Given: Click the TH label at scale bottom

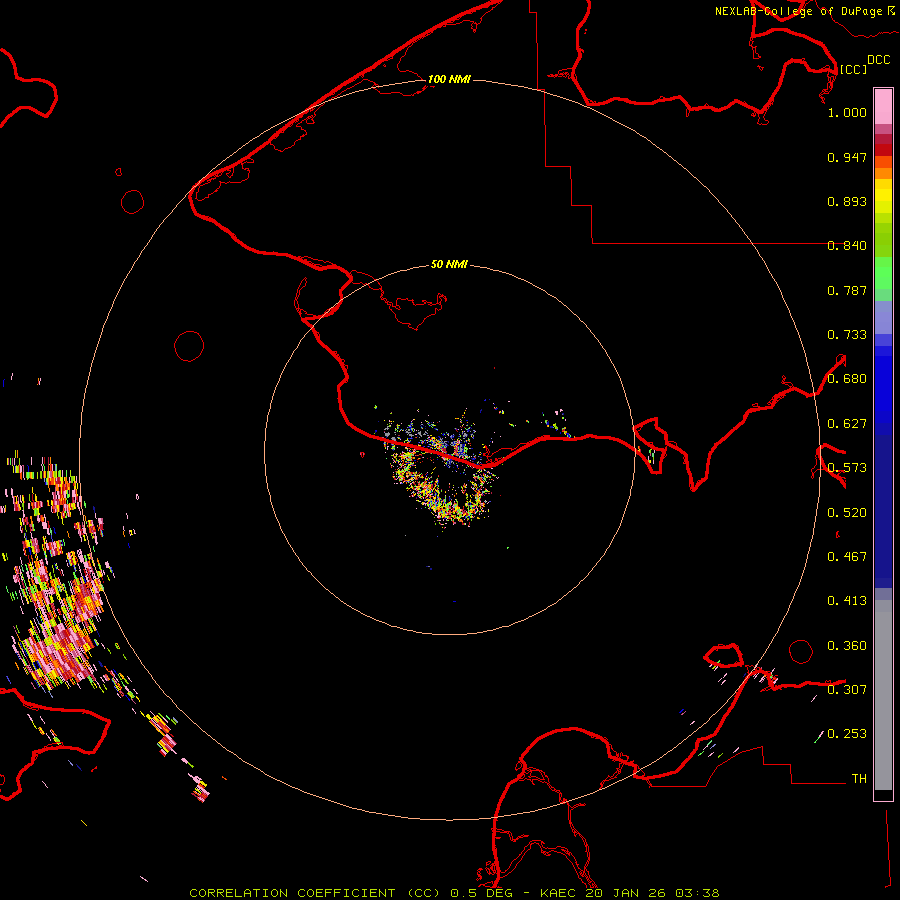Looking at the screenshot, I should 858,778.
